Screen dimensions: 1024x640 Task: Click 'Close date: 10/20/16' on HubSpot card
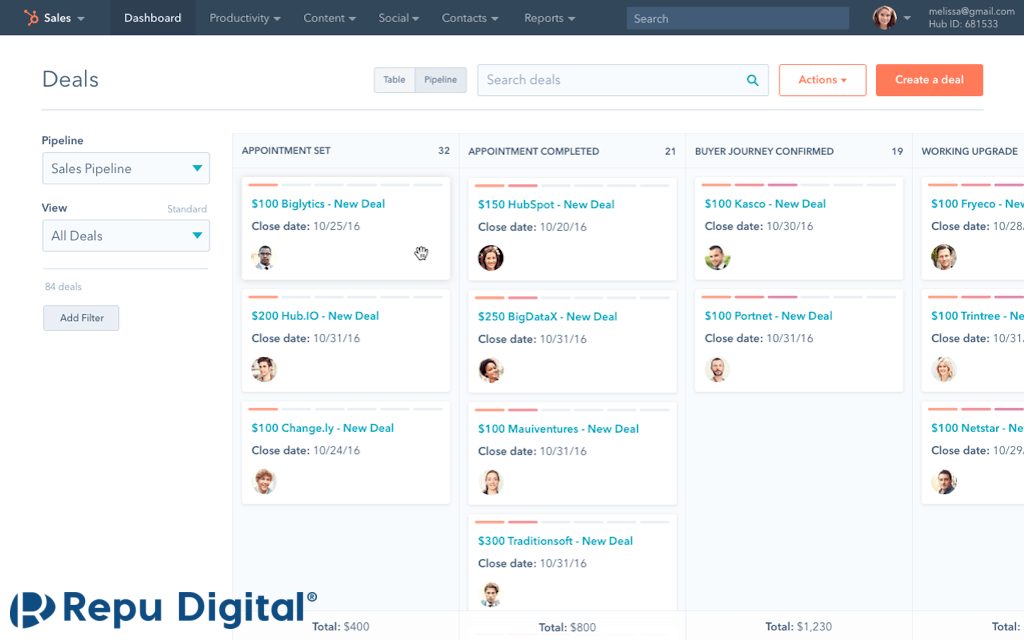point(532,227)
